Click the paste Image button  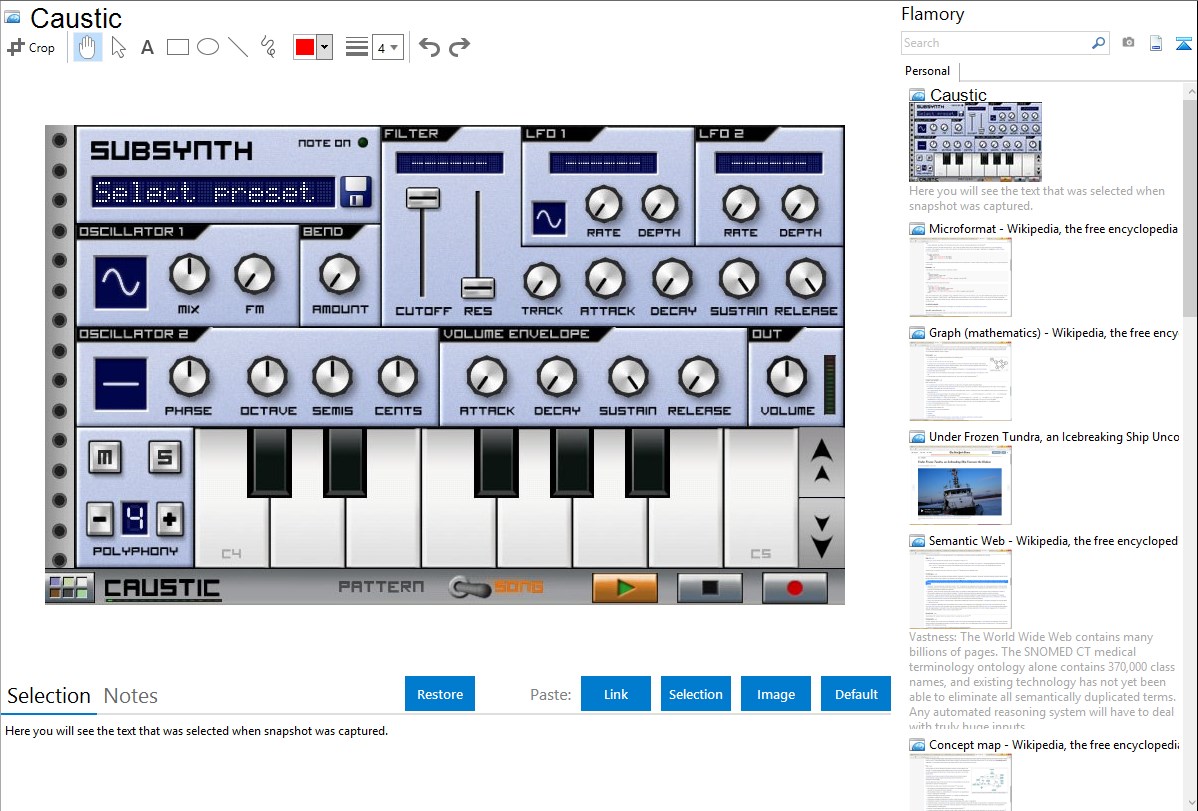(776, 694)
